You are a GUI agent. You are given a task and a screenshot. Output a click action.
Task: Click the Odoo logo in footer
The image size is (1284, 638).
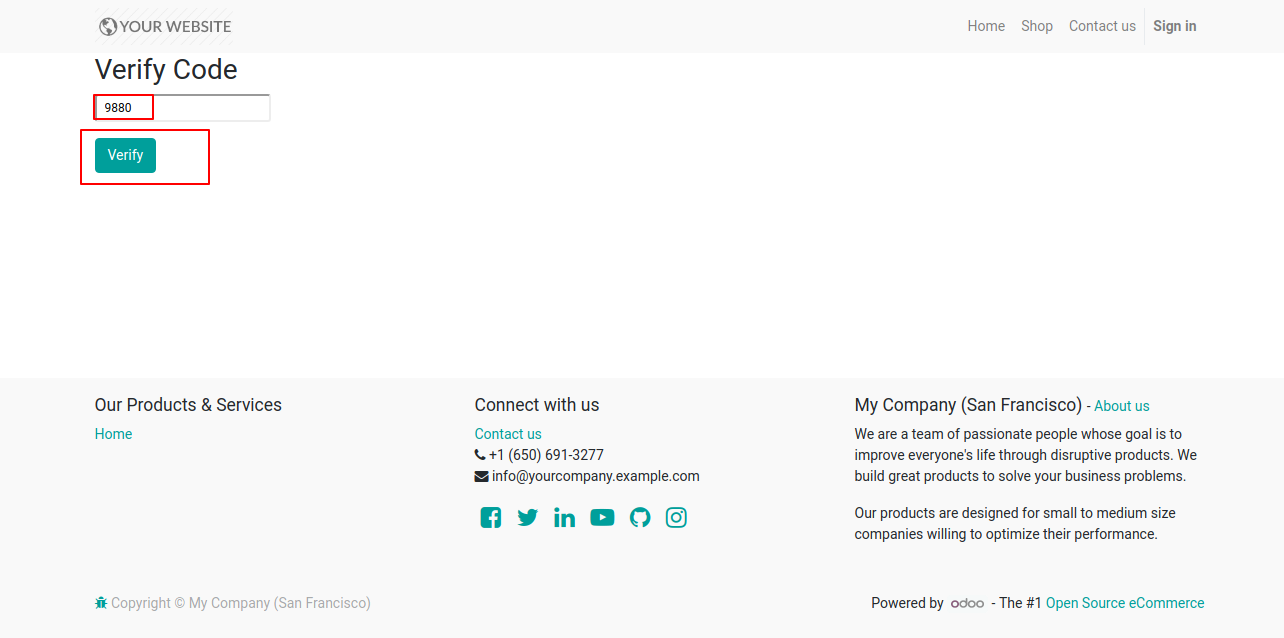click(967, 603)
